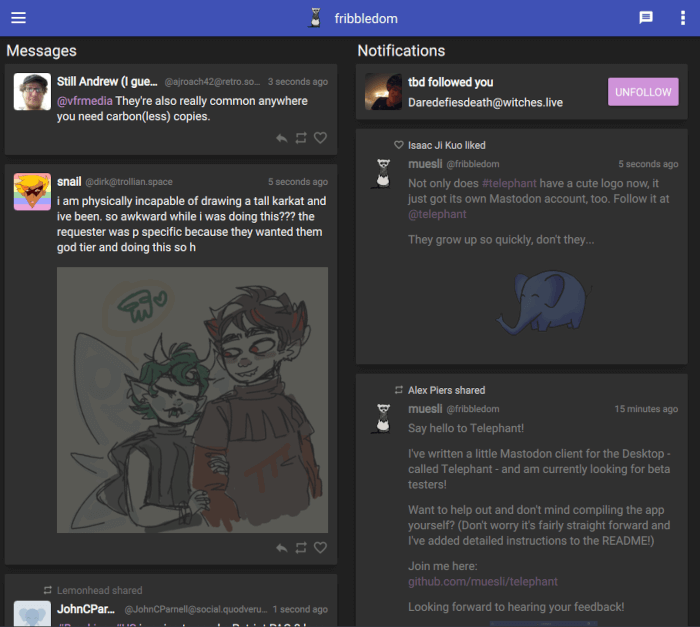Click JohnCPar... author name
This screenshot has width=700, height=627.
point(86,609)
